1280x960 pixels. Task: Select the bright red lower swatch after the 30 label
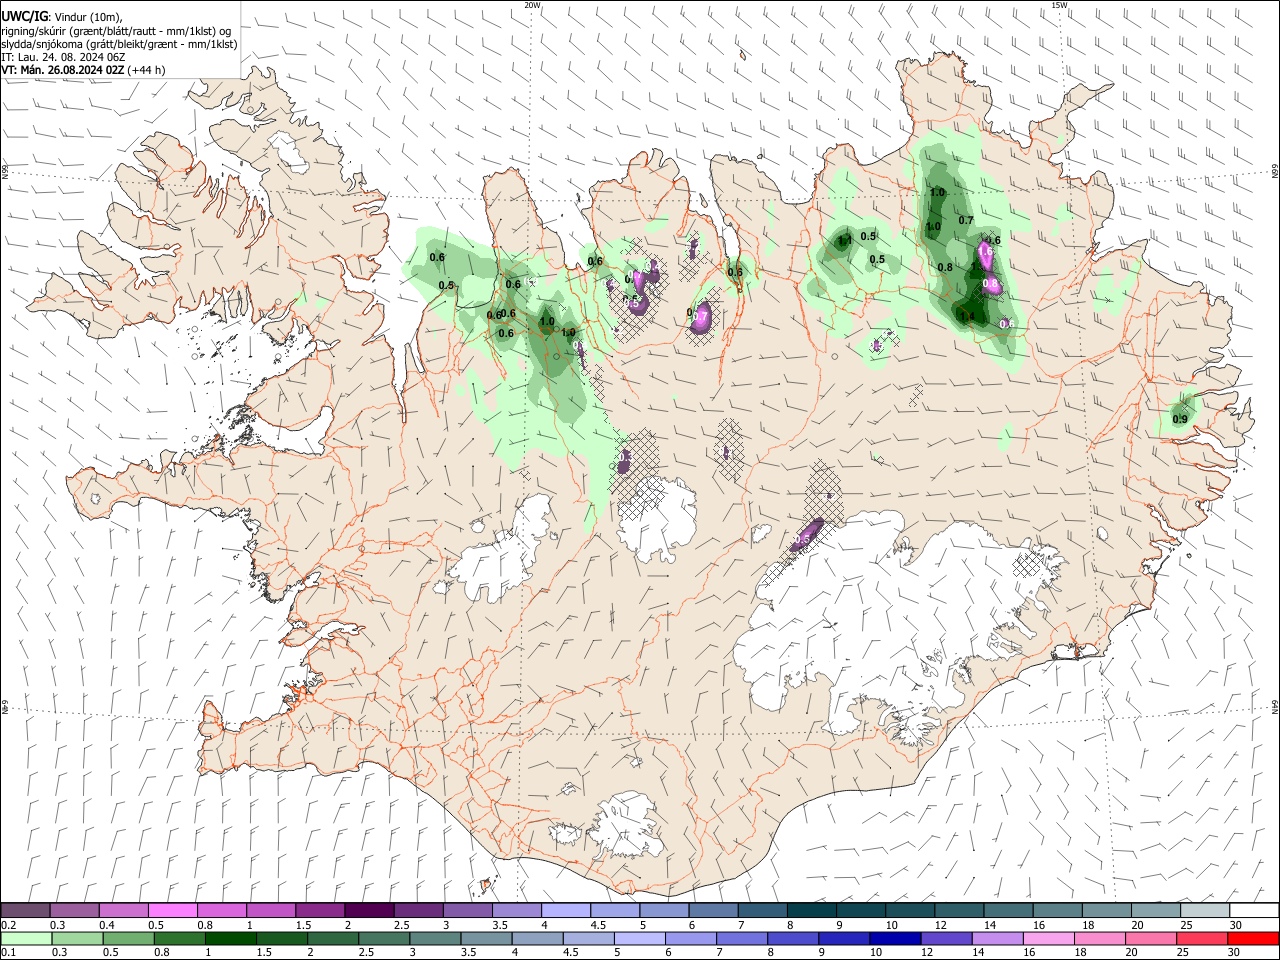[x=1254, y=938]
